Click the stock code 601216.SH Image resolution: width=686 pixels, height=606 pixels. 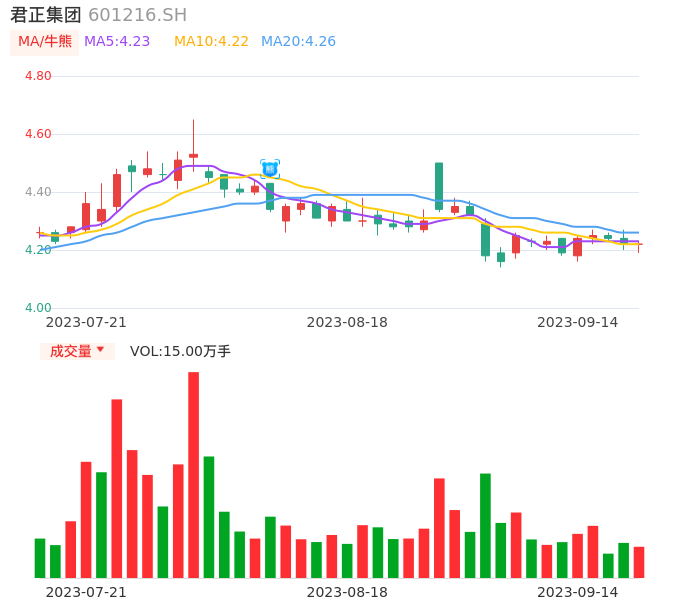coord(137,15)
